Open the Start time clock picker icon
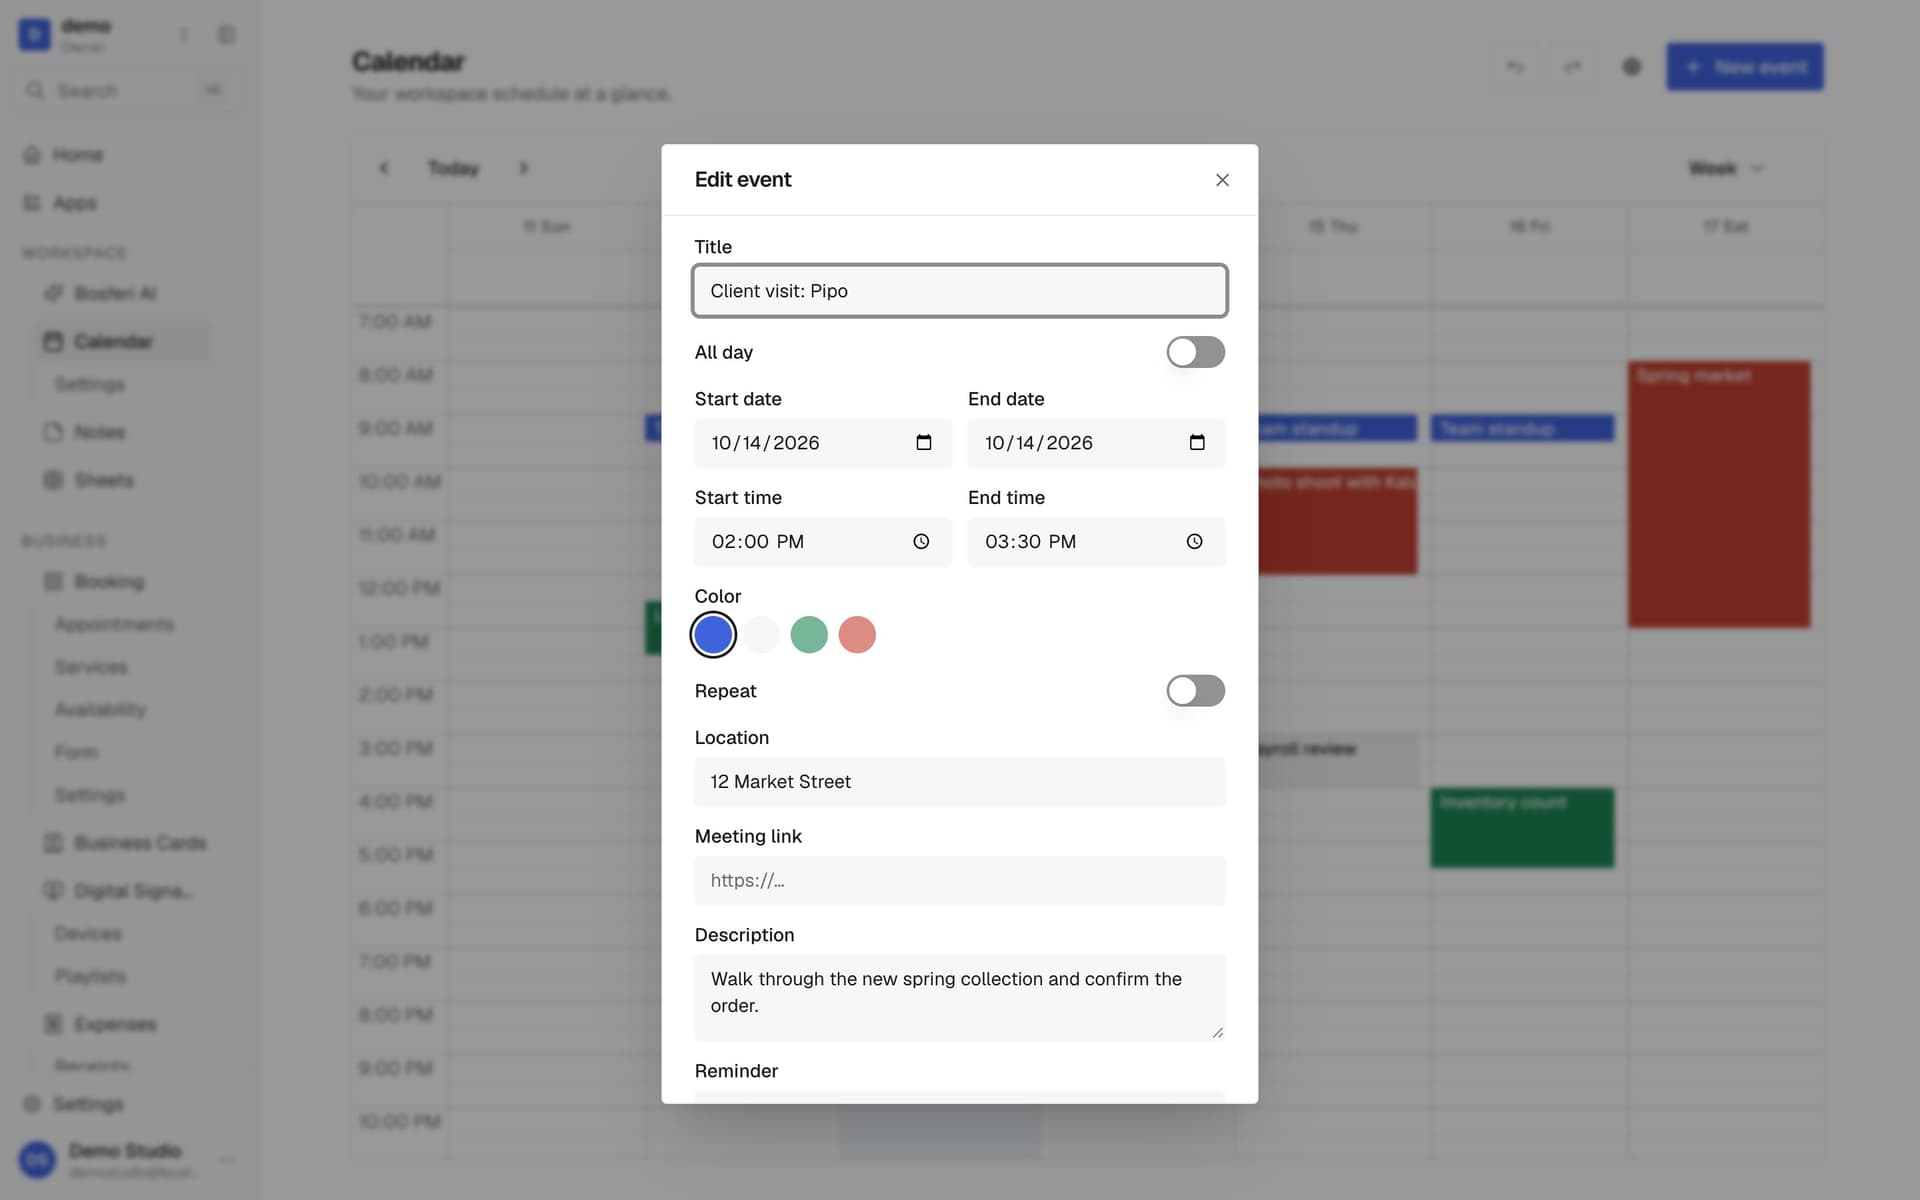The width and height of the screenshot is (1920, 1200). click(x=921, y=542)
